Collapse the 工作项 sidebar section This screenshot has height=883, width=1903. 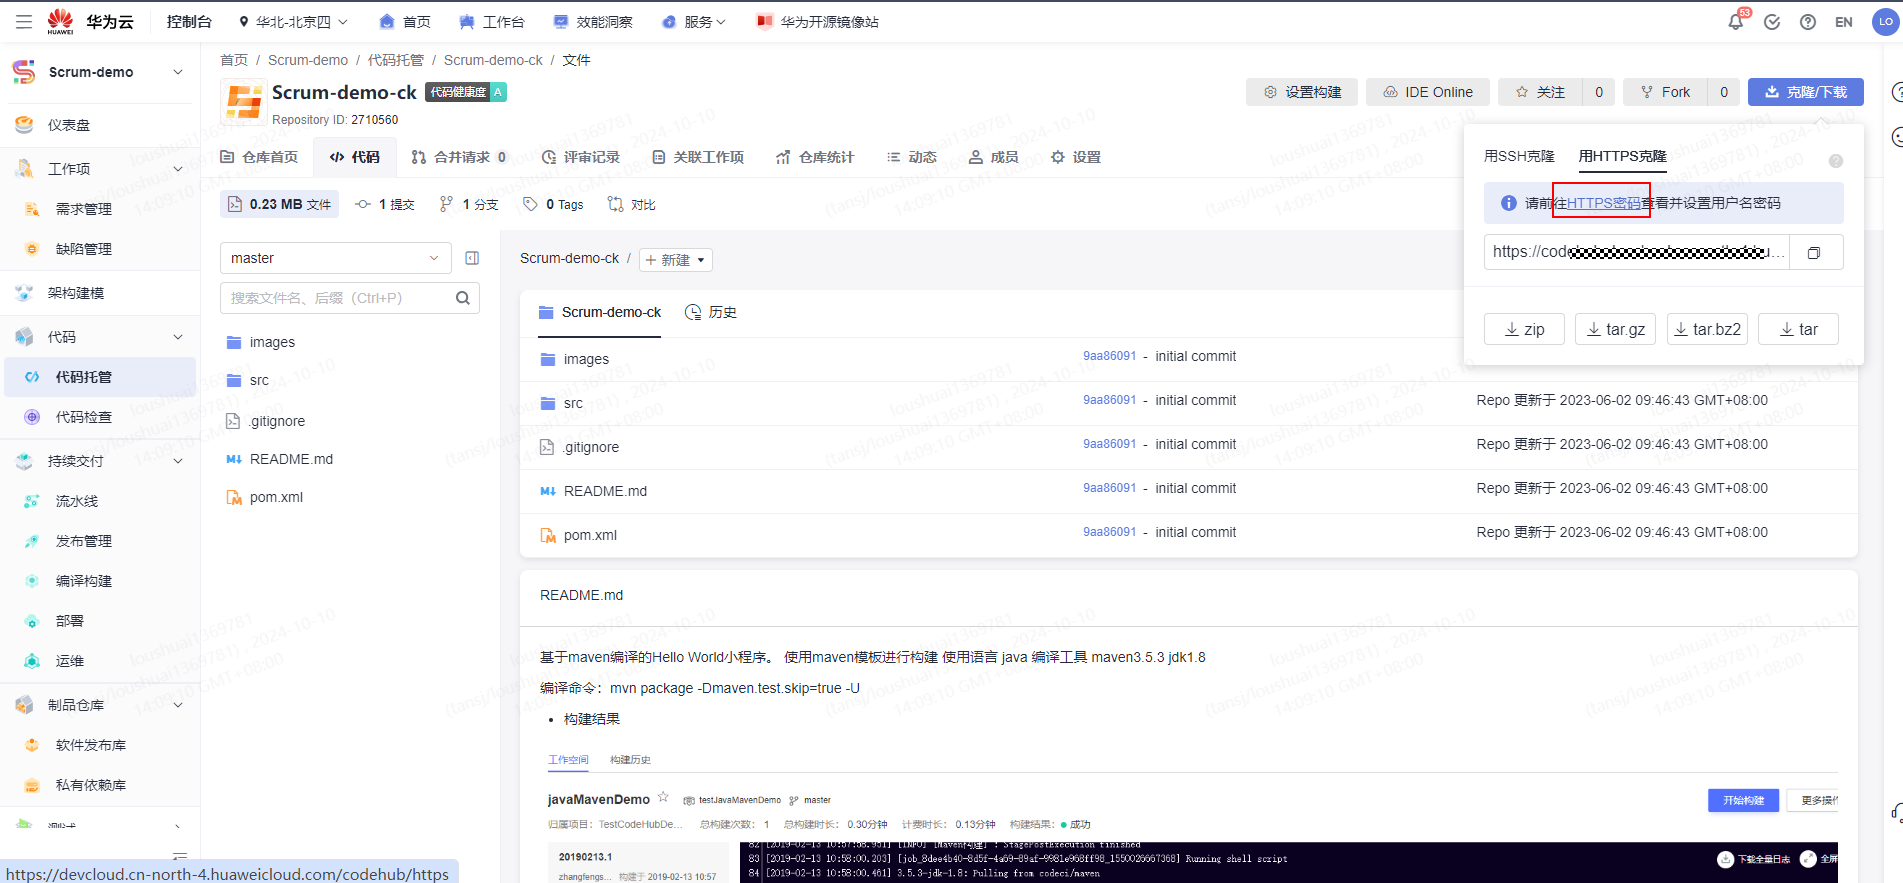178,169
